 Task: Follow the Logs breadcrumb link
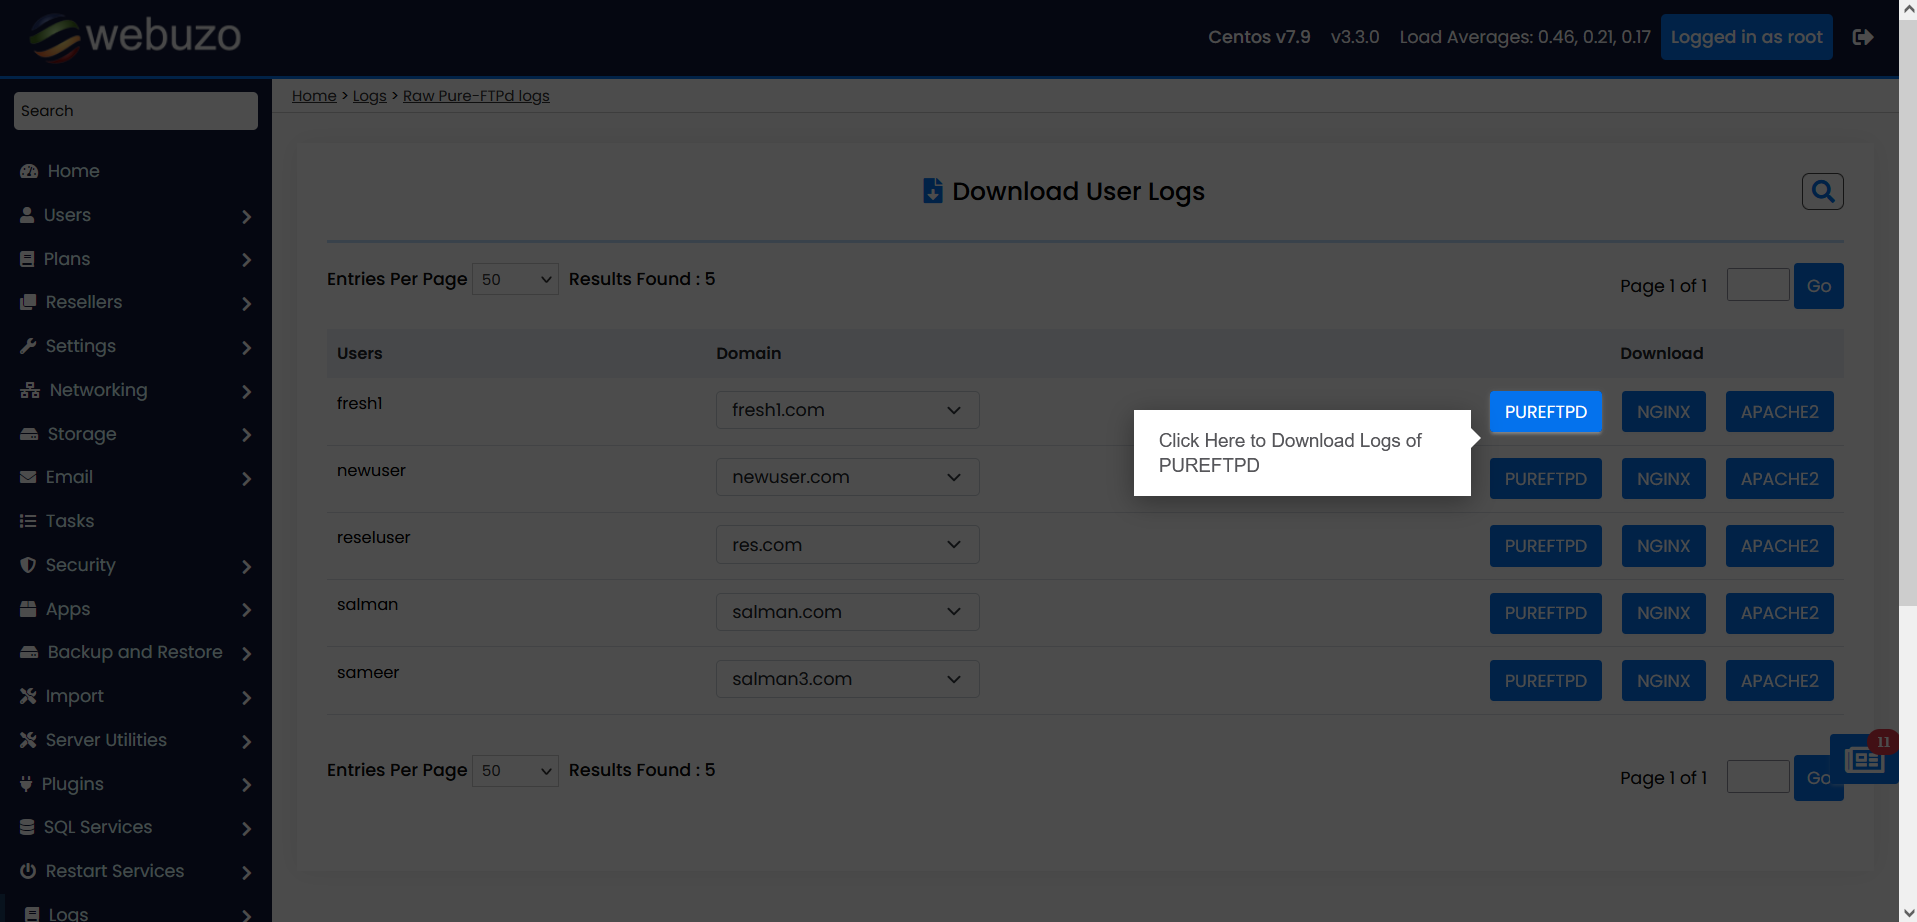[369, 96]
